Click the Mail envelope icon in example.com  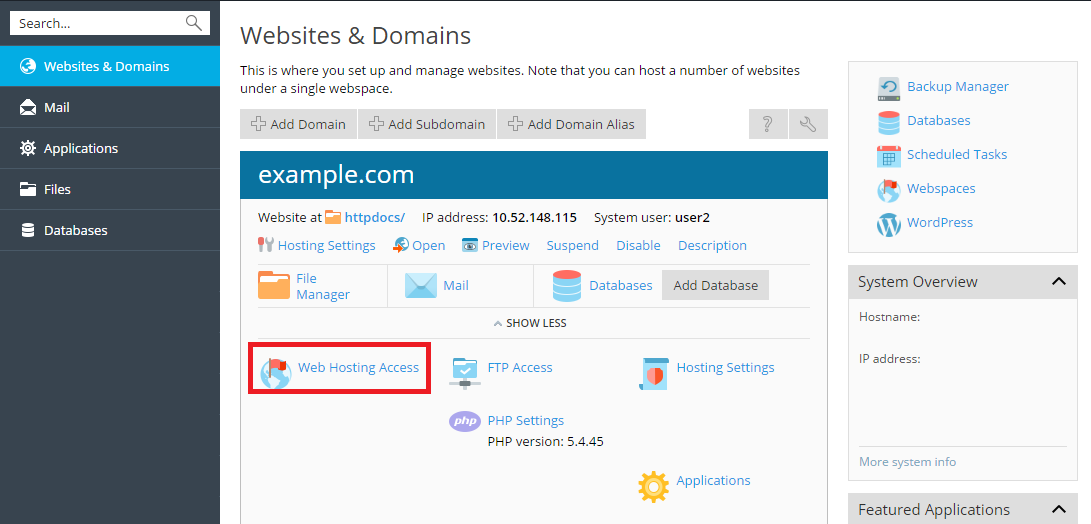420,285
